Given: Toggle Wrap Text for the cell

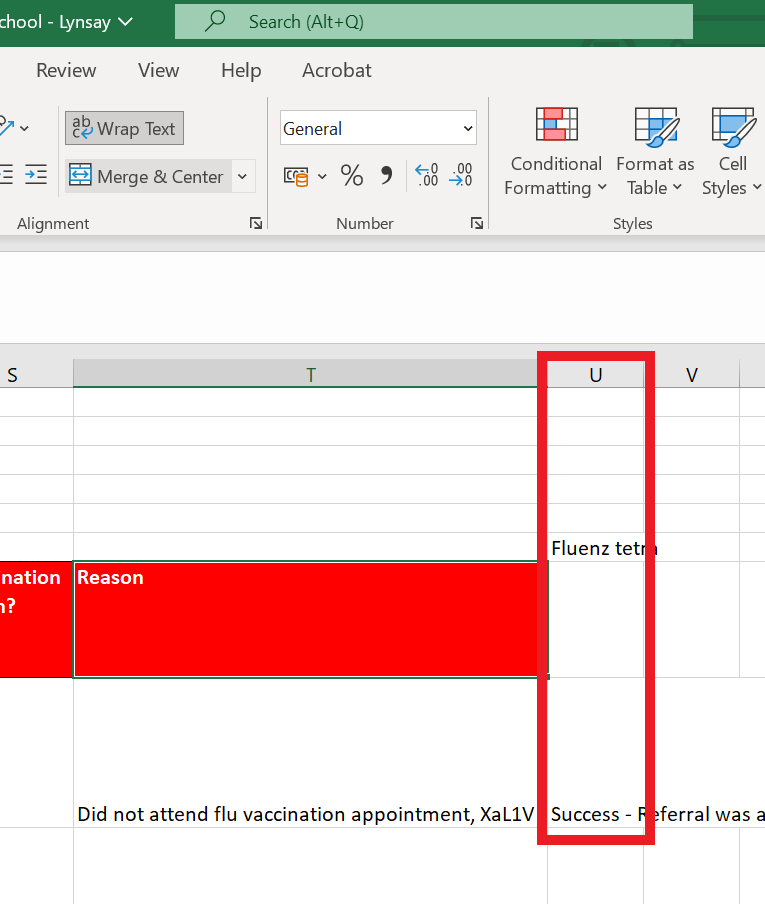Looking at the screenshot, I should 124,129.
